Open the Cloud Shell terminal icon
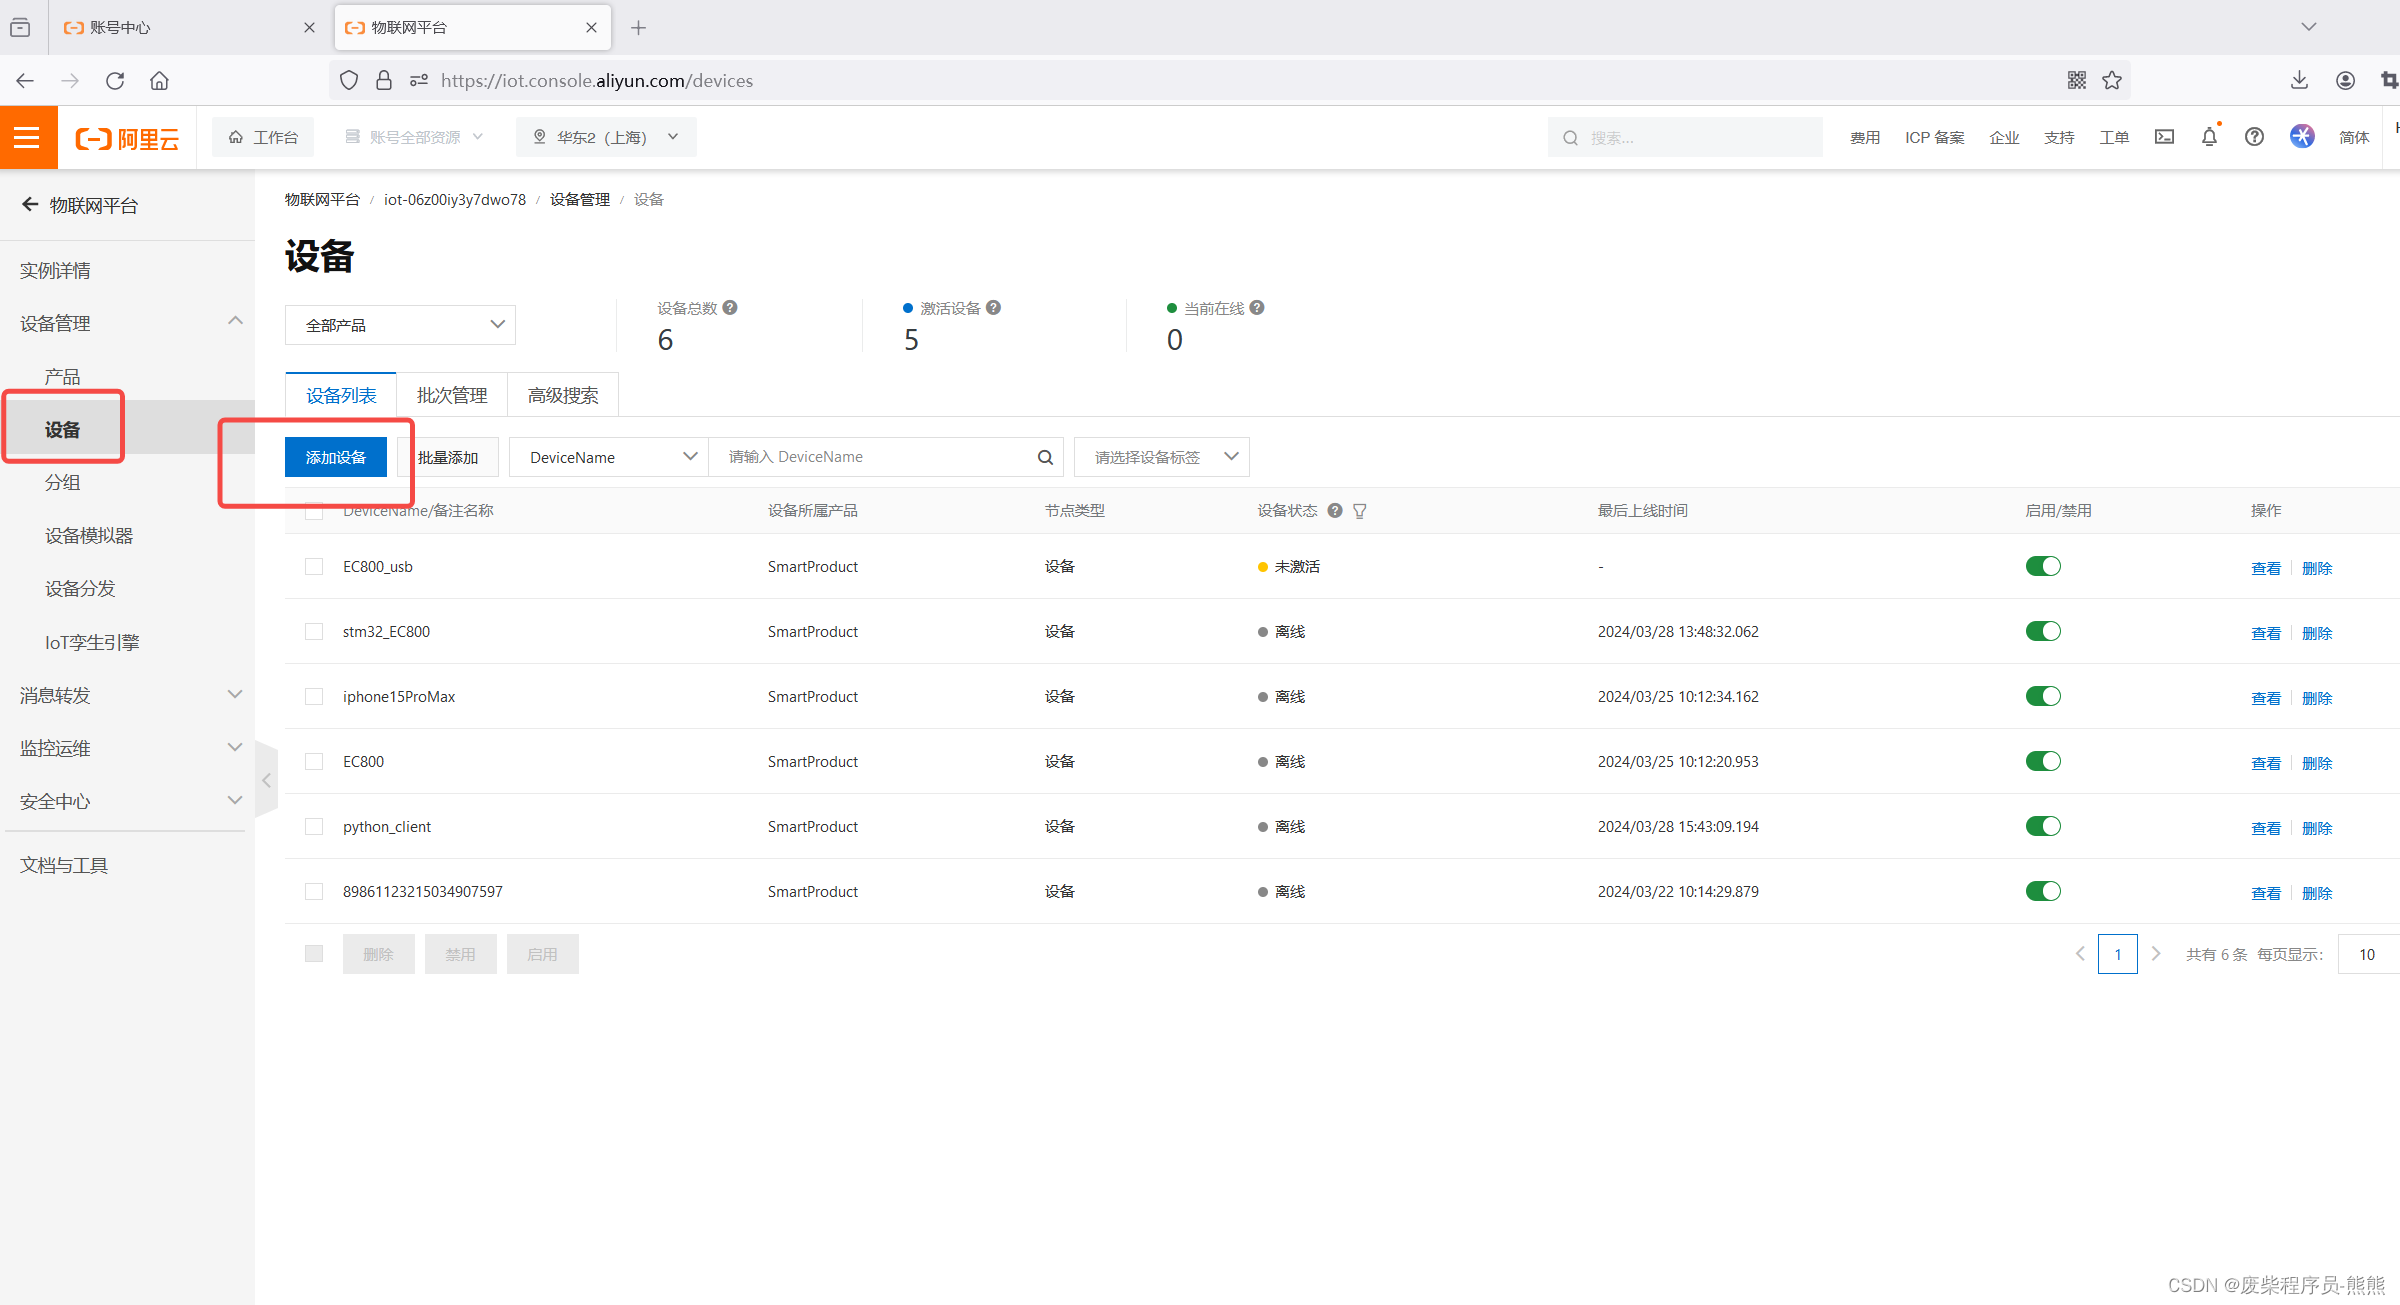 point(2164,137)
